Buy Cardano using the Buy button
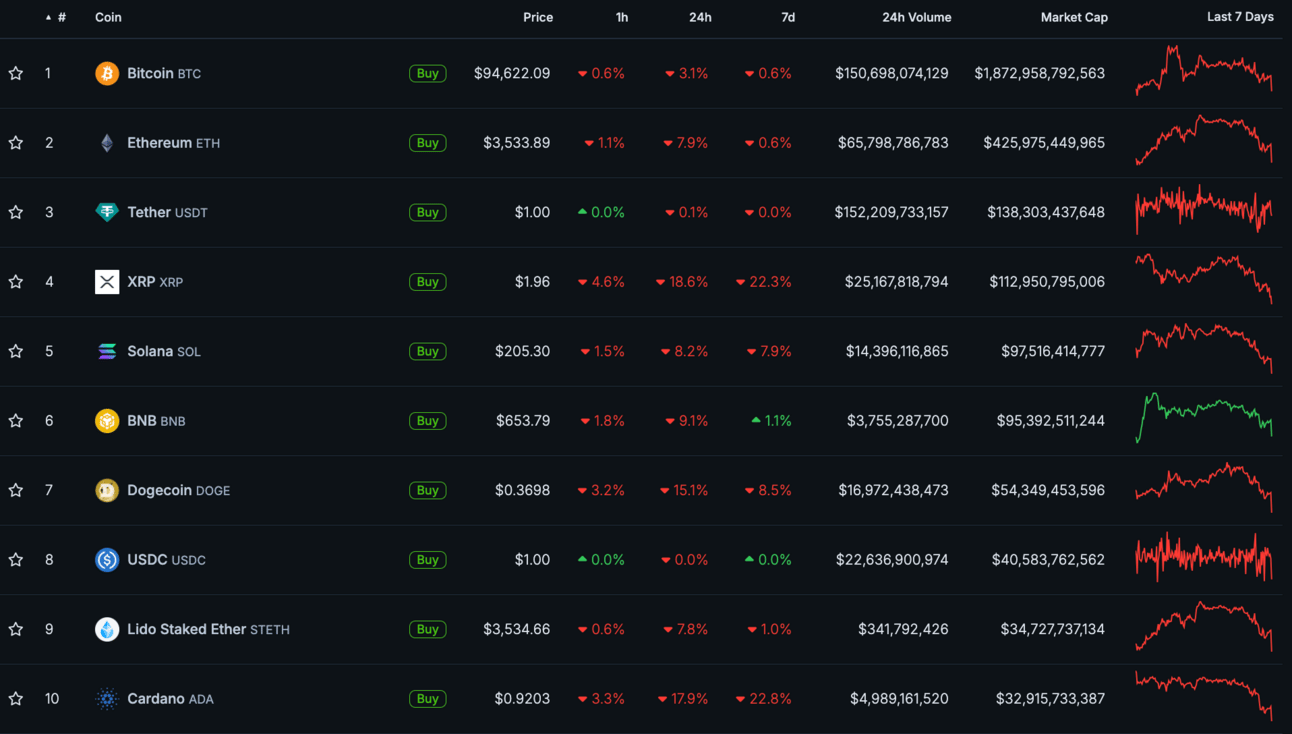 [427, 699]
